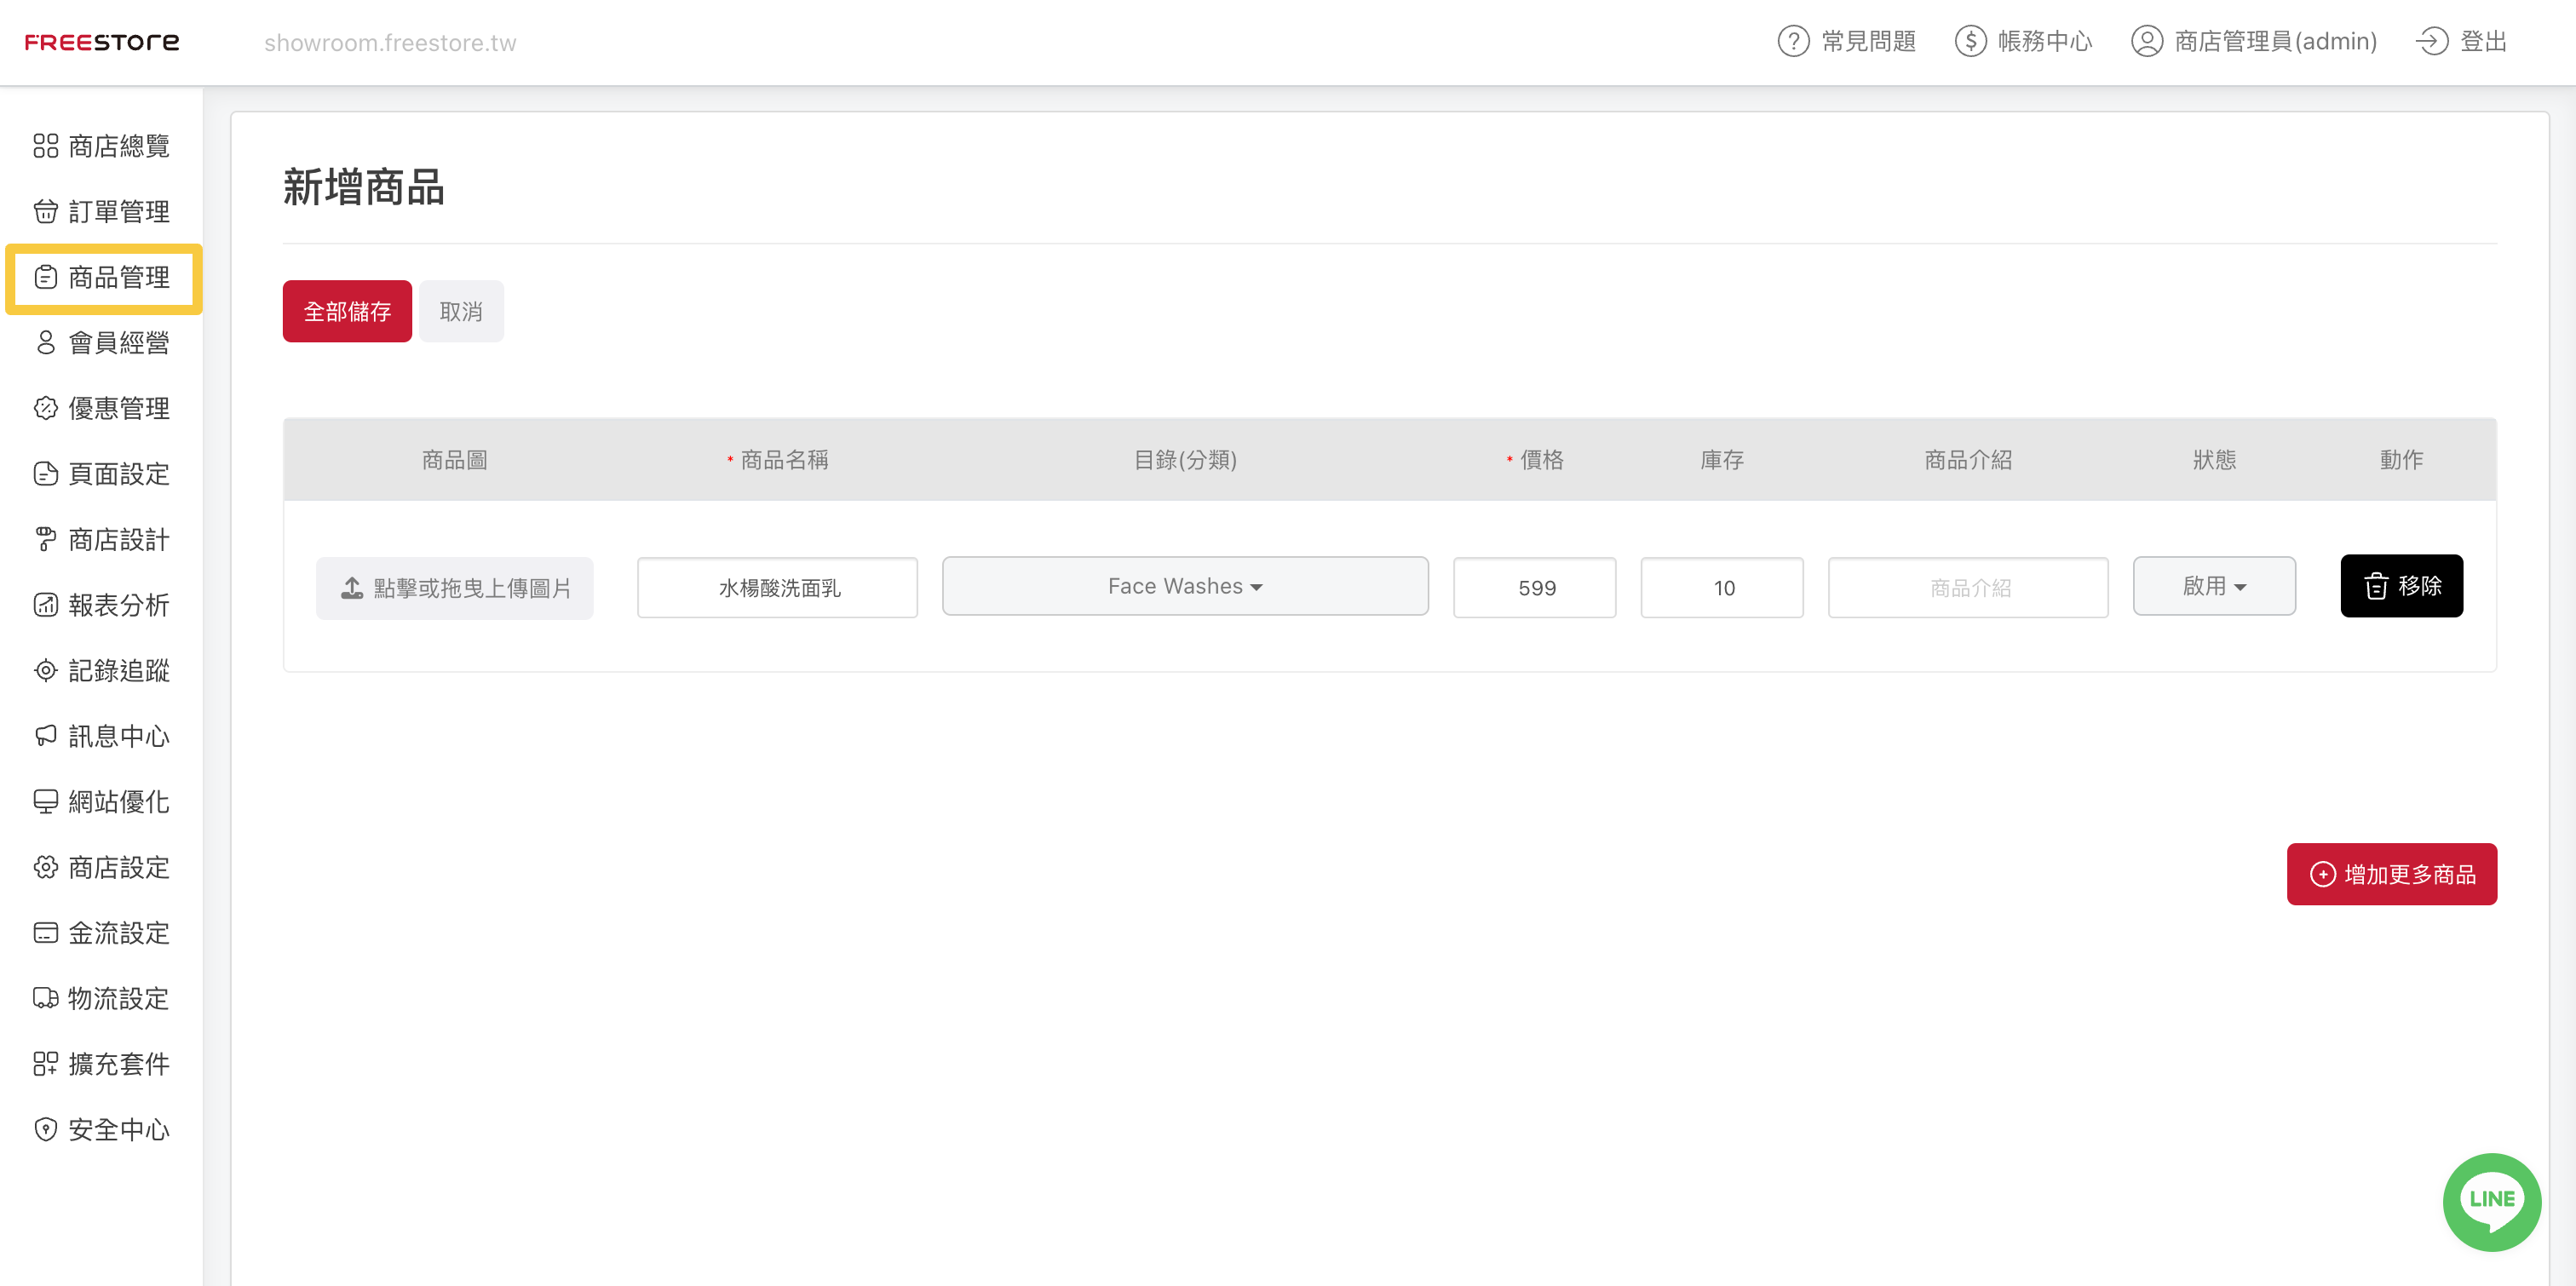Click the 優惠管理 badge icon
The image size is (2576, 1286).
tap(45, 408)
